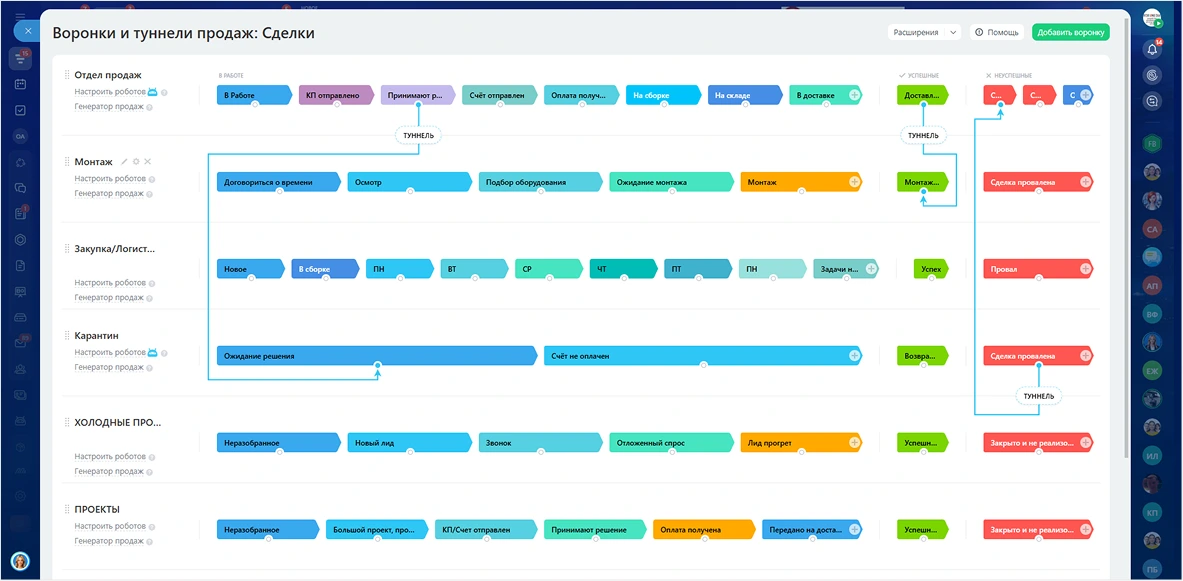Click the tasks checkmark icon in the left sidebar
Screen dimensions: 1183x581
coord(20,110)
